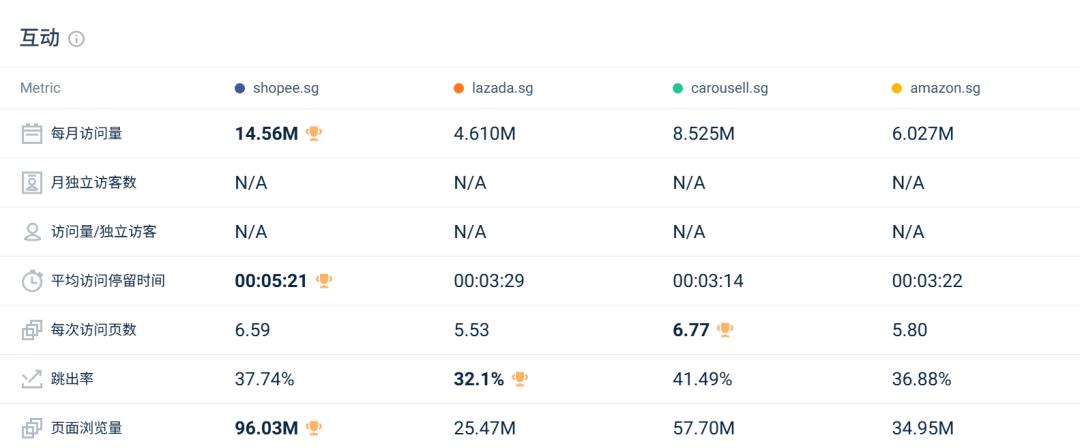The width and height of the screenshot is (1080, 448).
Task: Click the calendar icon for 每月访问量
Action: point(32,134)
